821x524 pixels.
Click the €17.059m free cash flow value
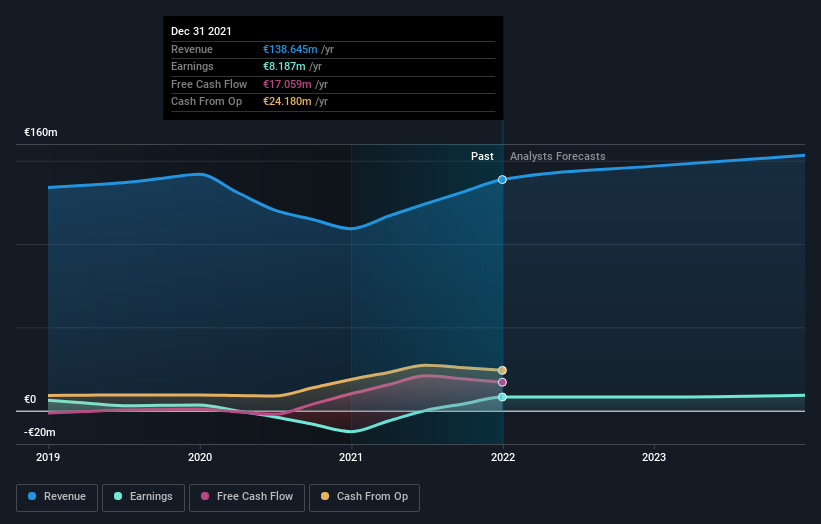tap(287, 84)
